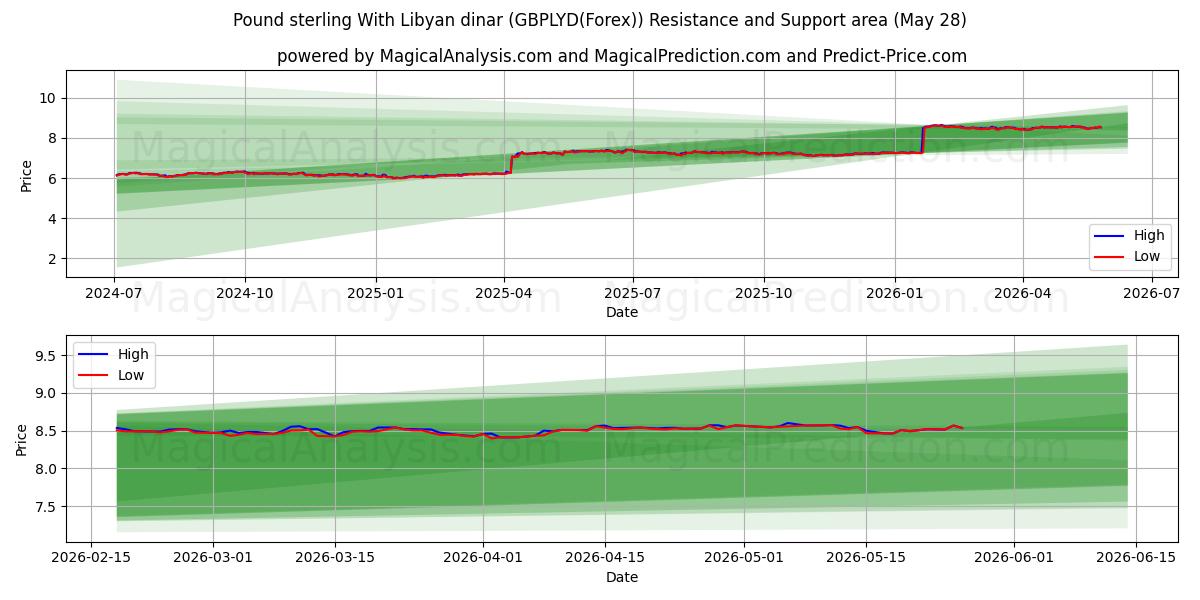Click the '8.0' price tick on bottom chart
The image size is (1200, 600).
tap(45, 469)
